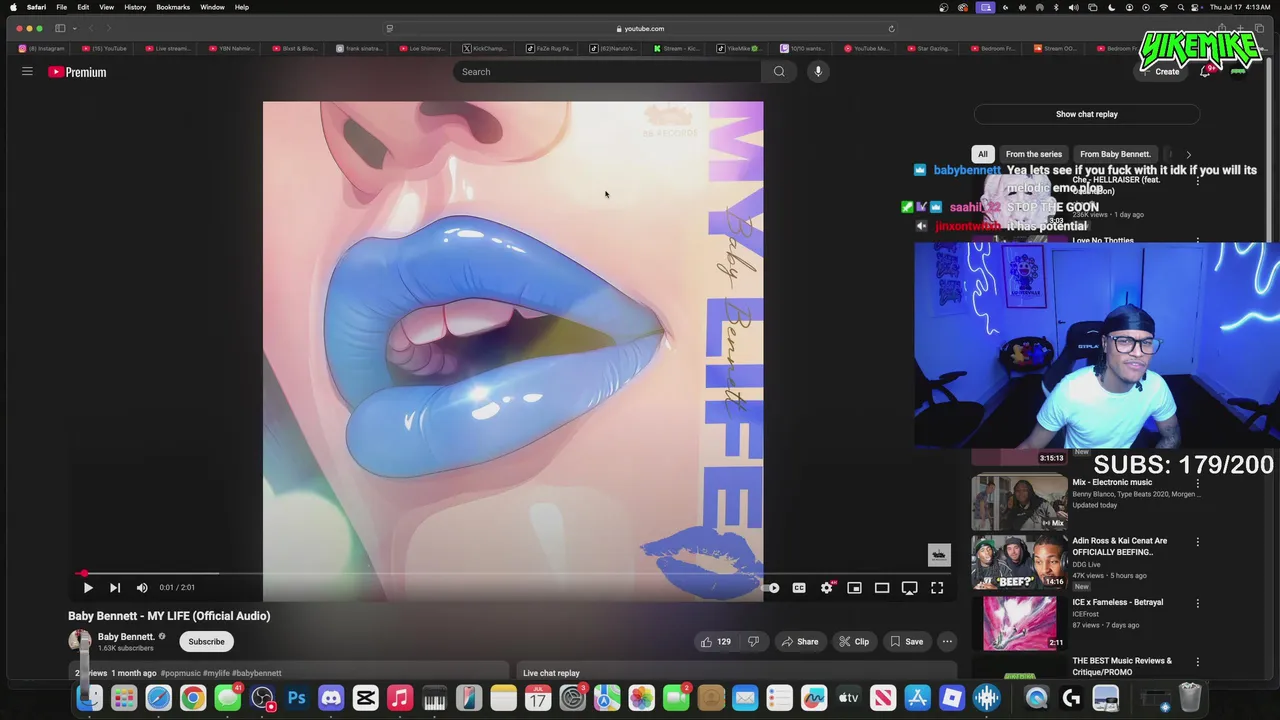
Task: Reload the page in the address bar
Action: coord(891,29)
